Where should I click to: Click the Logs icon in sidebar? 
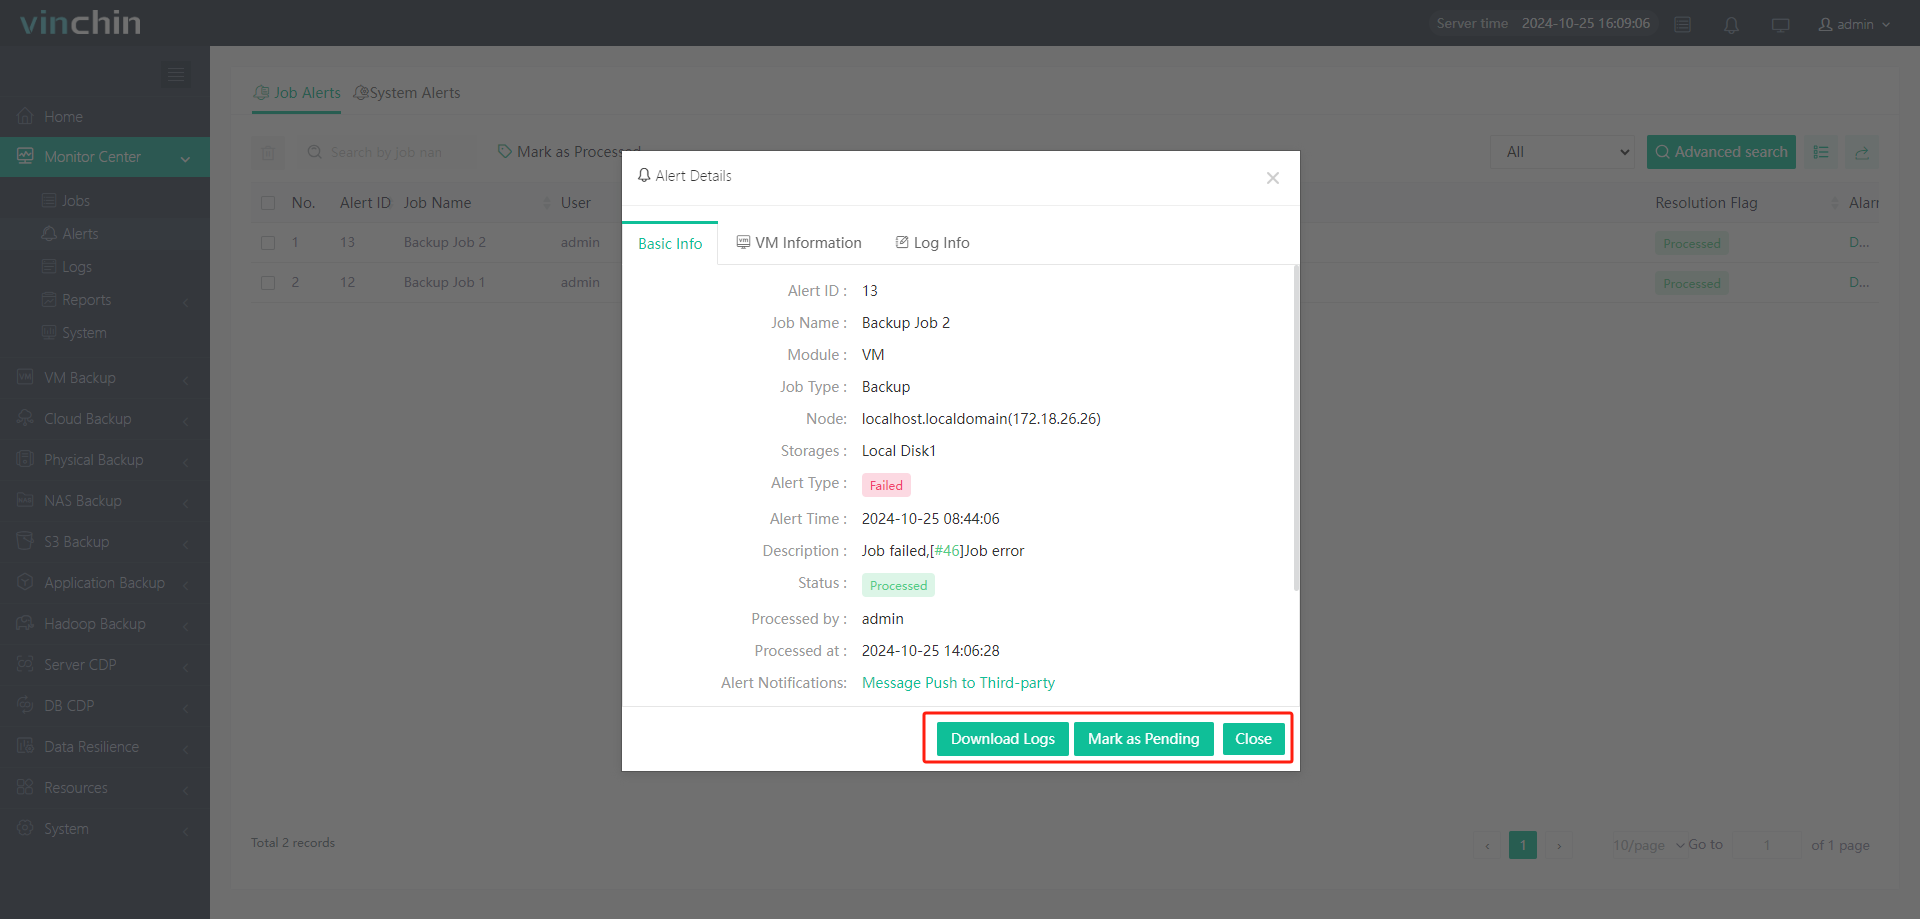48,266
